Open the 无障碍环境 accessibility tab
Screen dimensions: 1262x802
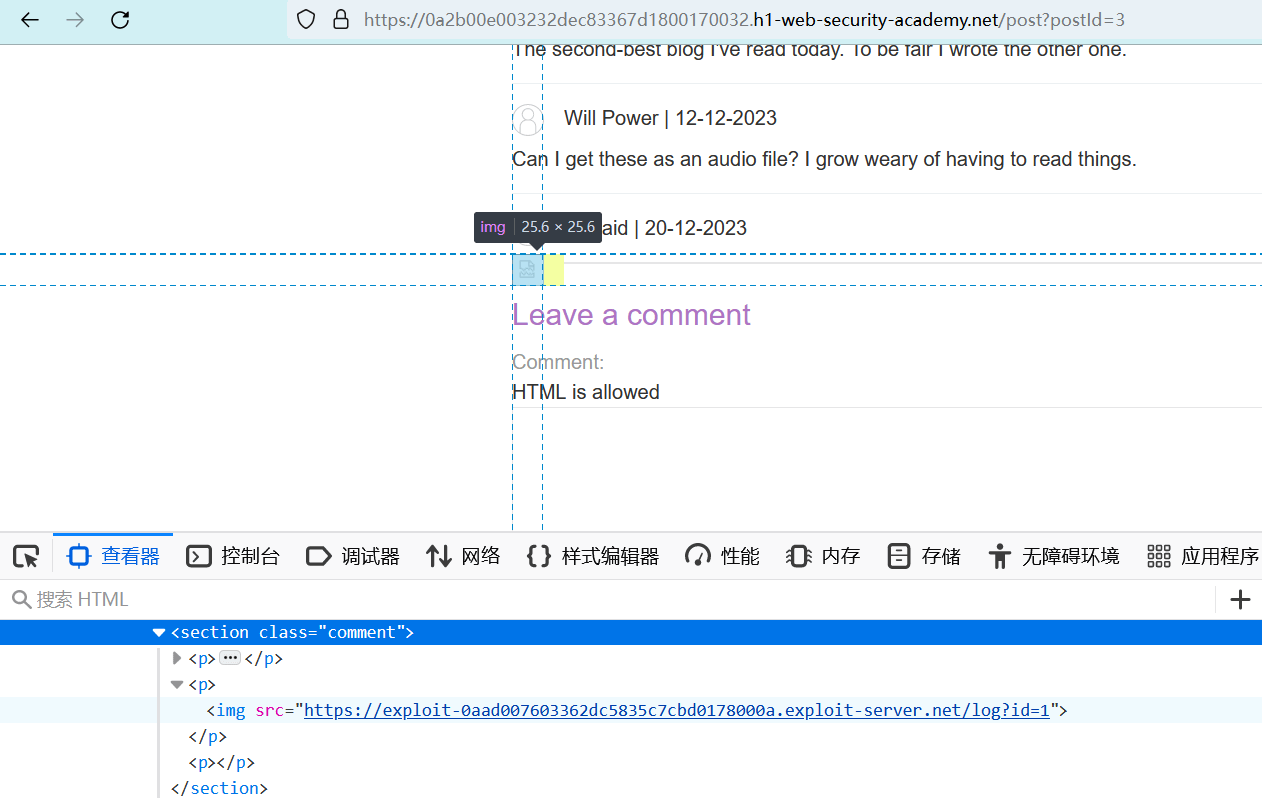[x=1054, y=557]
